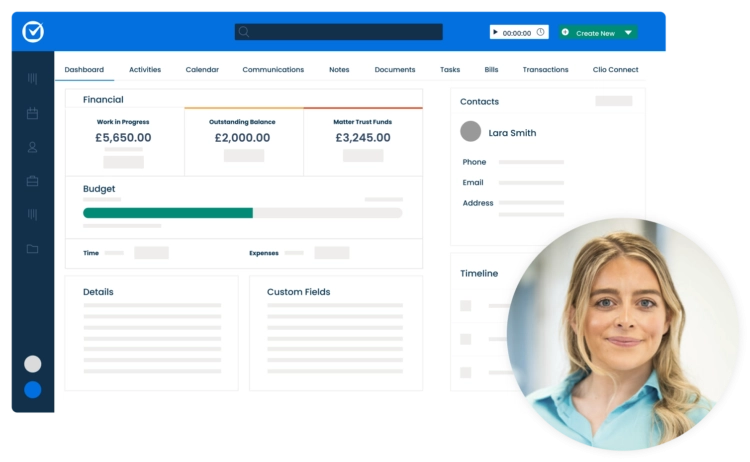Open the calendar icon in the sidebar
Viewport: 750px width, 462px height.
click(x=32, y=113)
